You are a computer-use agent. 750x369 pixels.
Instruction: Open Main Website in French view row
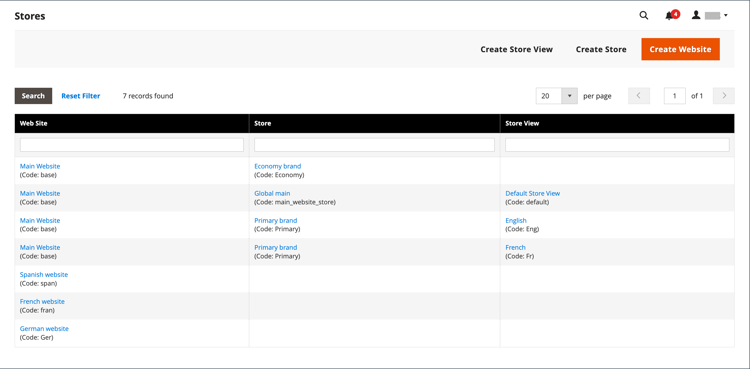pos(40,247)
